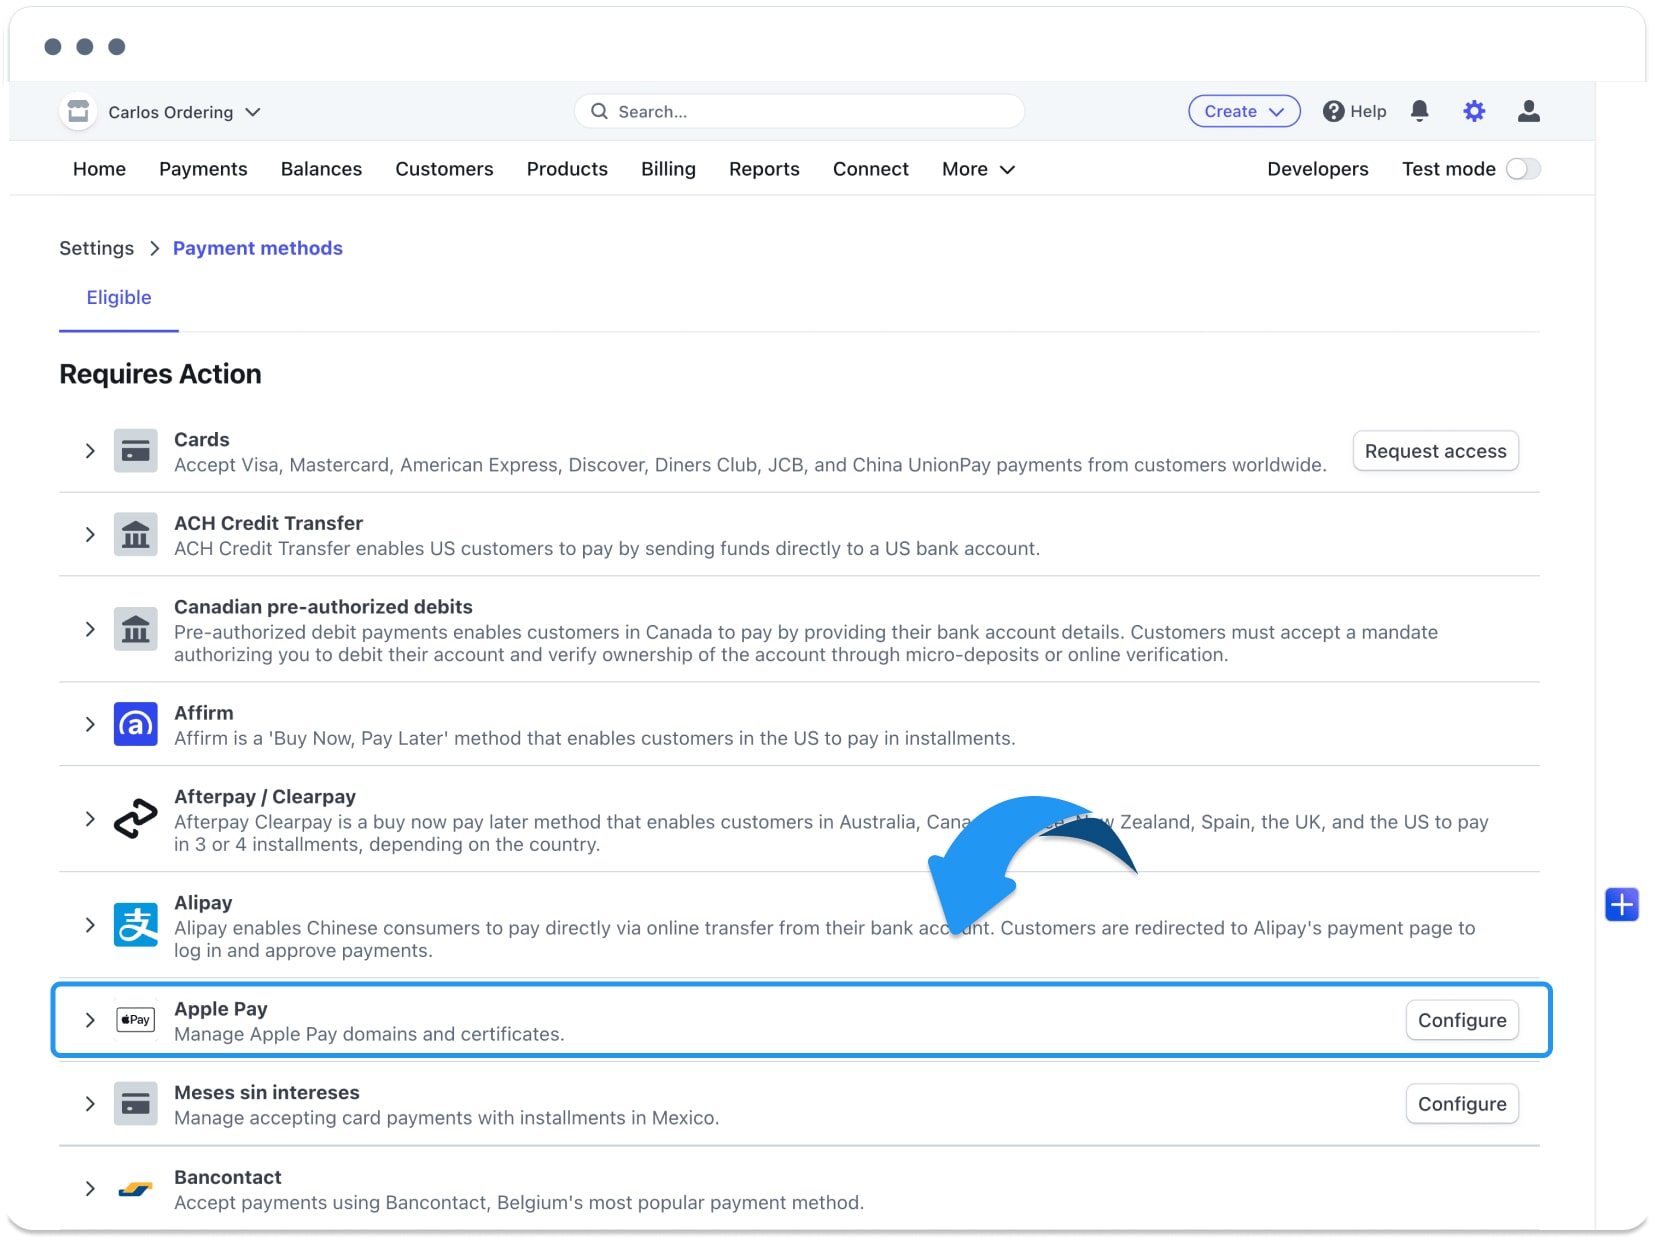The height and width of the screenshot is (1238, 1656).
Task: Expand the Meses sin intereses row
Action: (x=90, y=1104)
